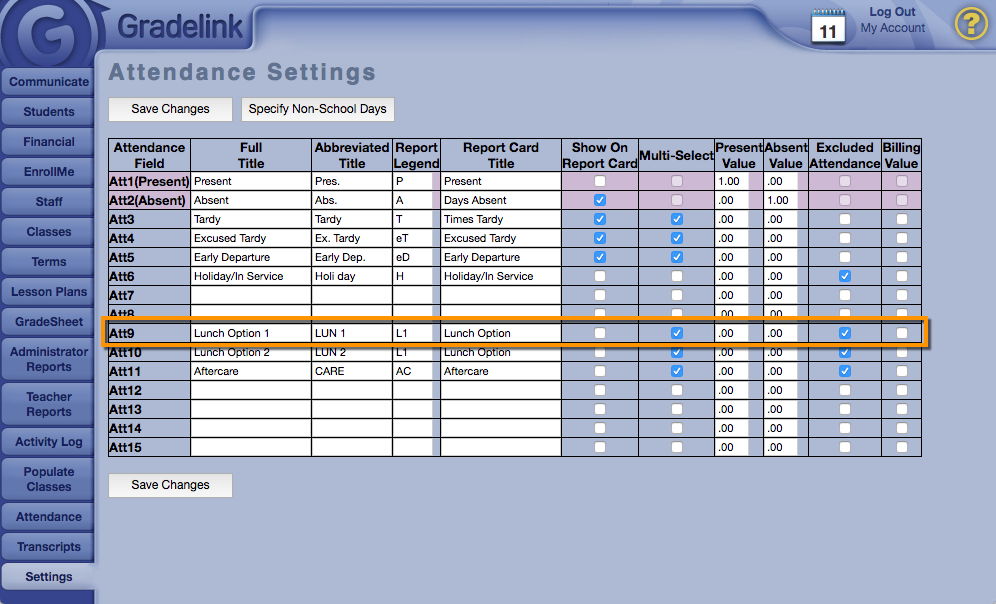Uncheck Show On Report Card for Absent

coord(600,200)
